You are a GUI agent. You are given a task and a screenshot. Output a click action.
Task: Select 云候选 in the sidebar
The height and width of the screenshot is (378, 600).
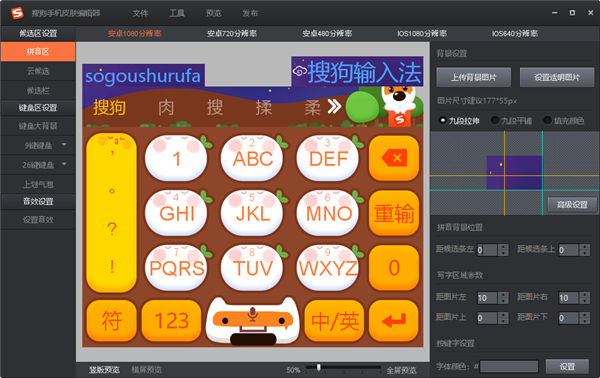coord(38,71)
